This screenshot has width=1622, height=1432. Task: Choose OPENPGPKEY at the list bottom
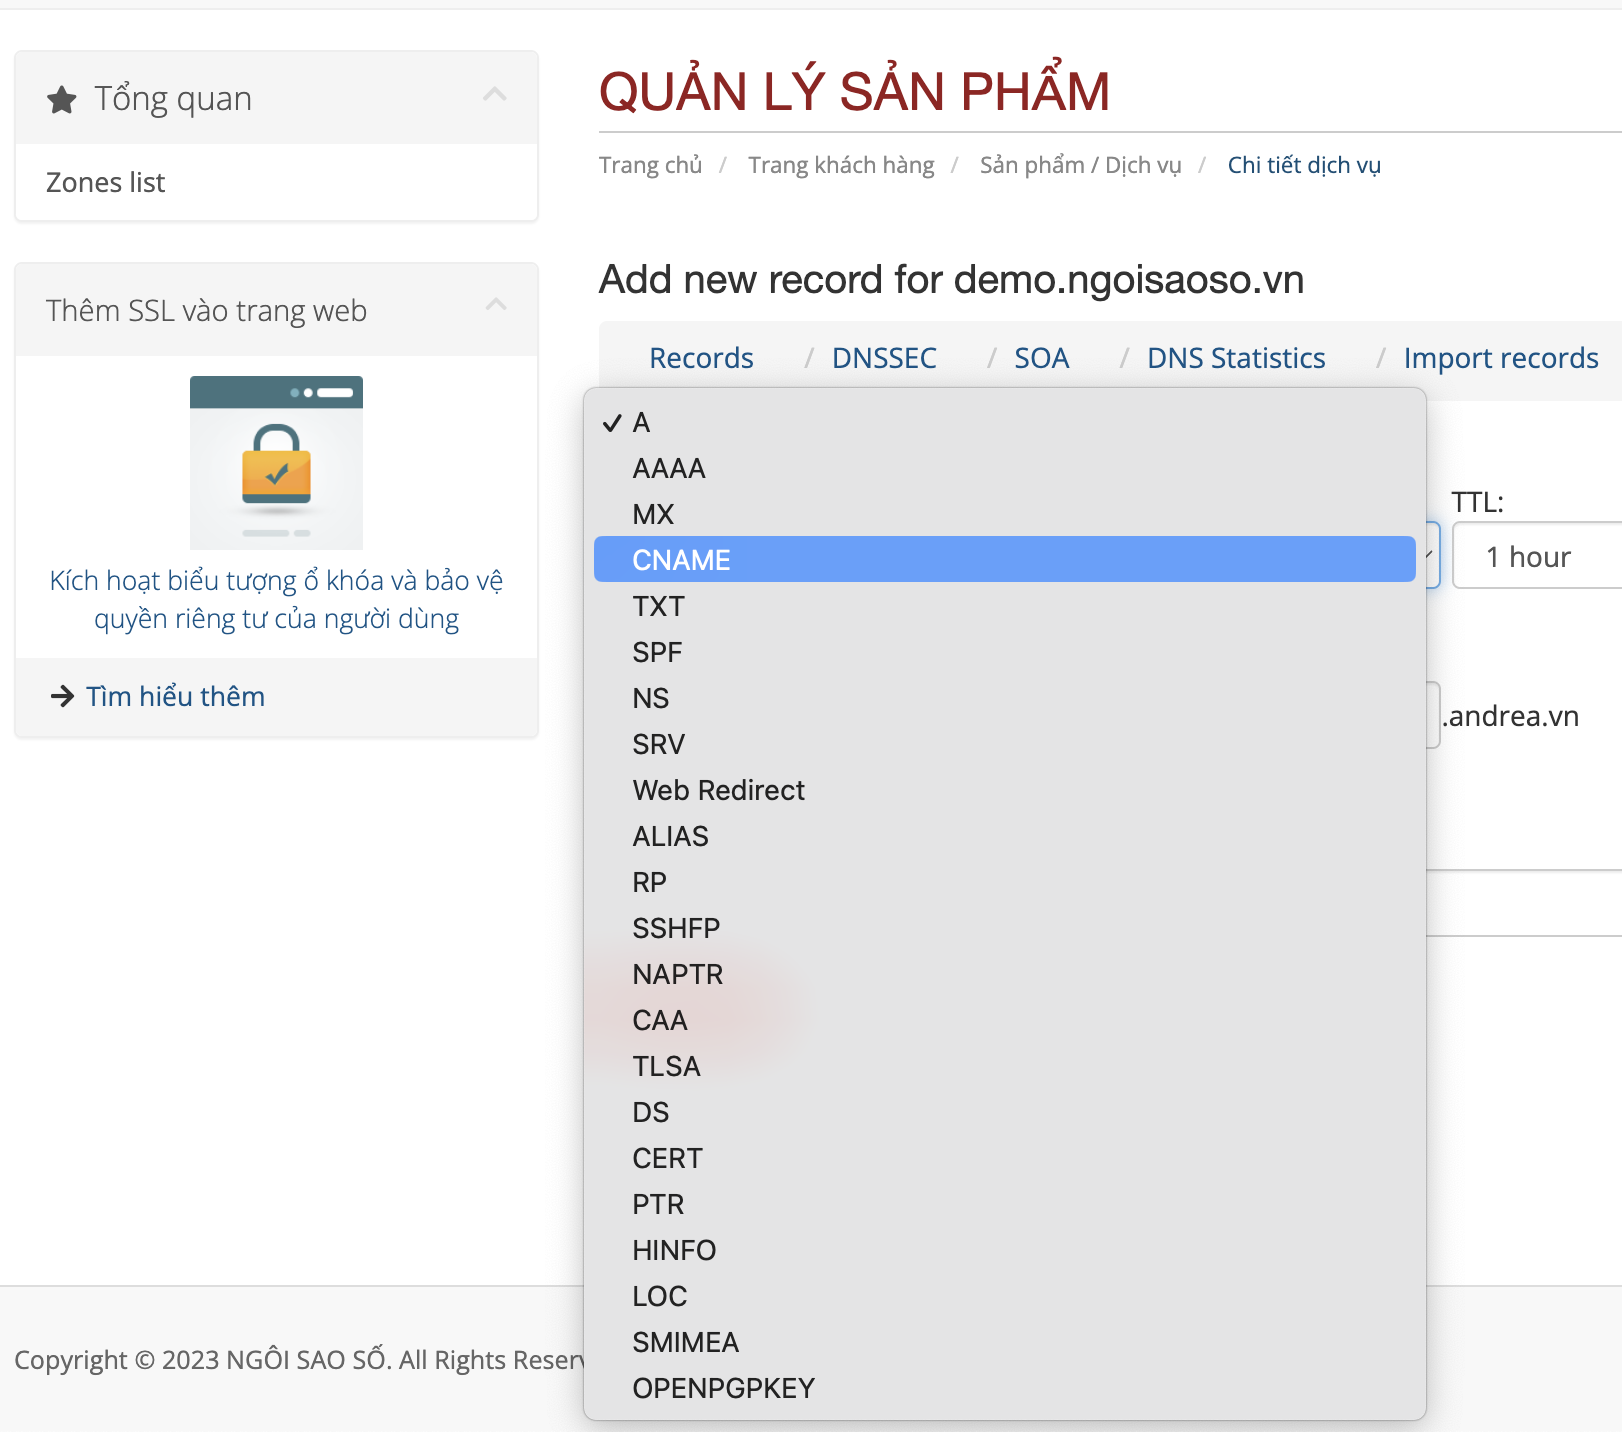point(723,1387)
